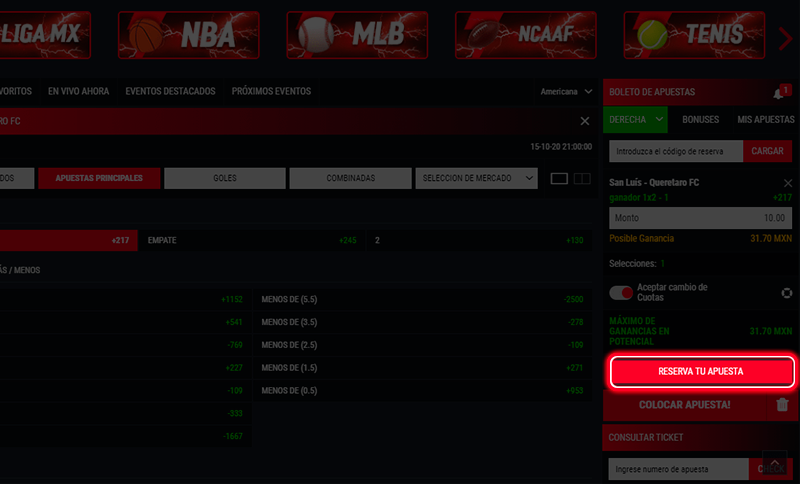Click COLOCAR APUESTA! button

(x=685, y=405)
